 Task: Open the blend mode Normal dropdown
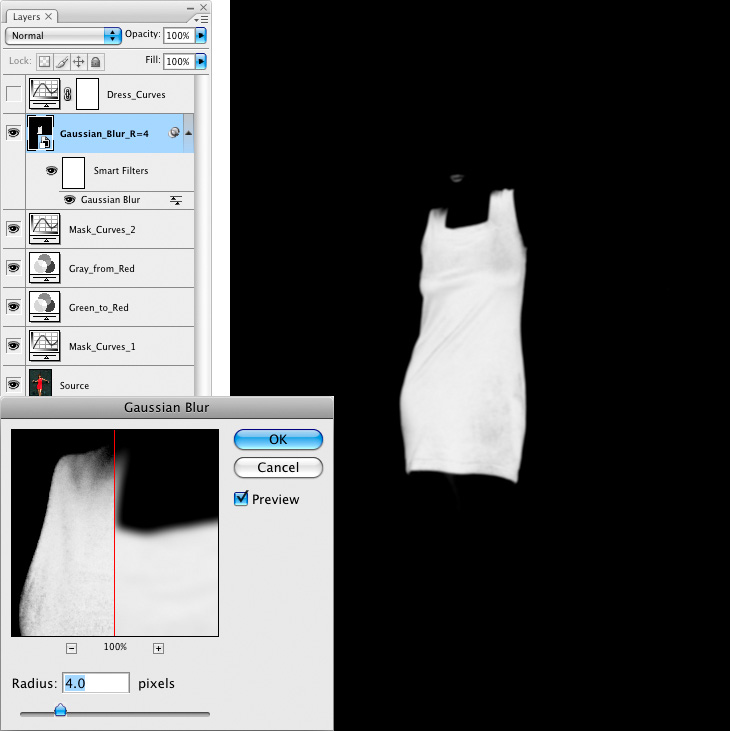(63, 35)
